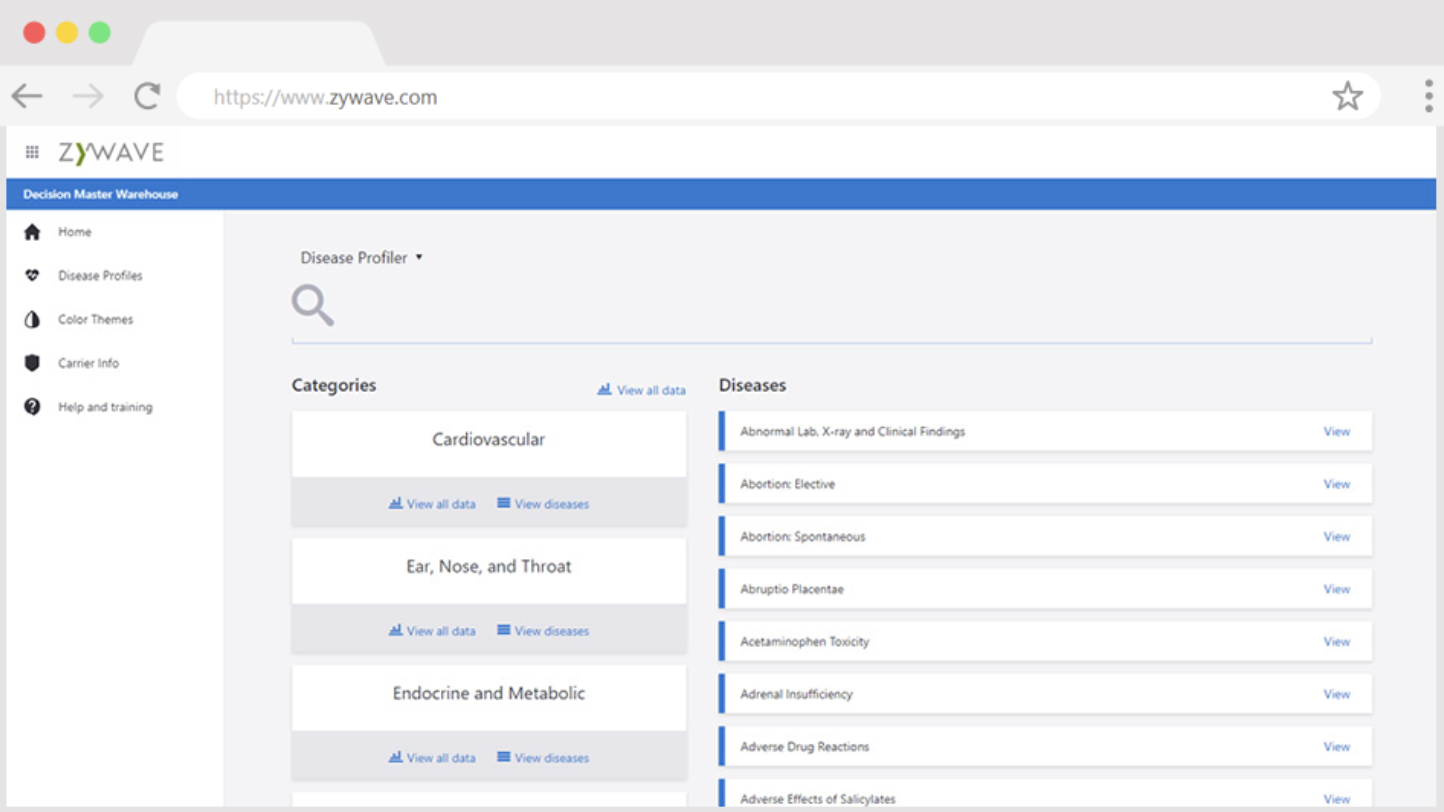Open the Zywave app grid icon

click(x=31, y=151)
